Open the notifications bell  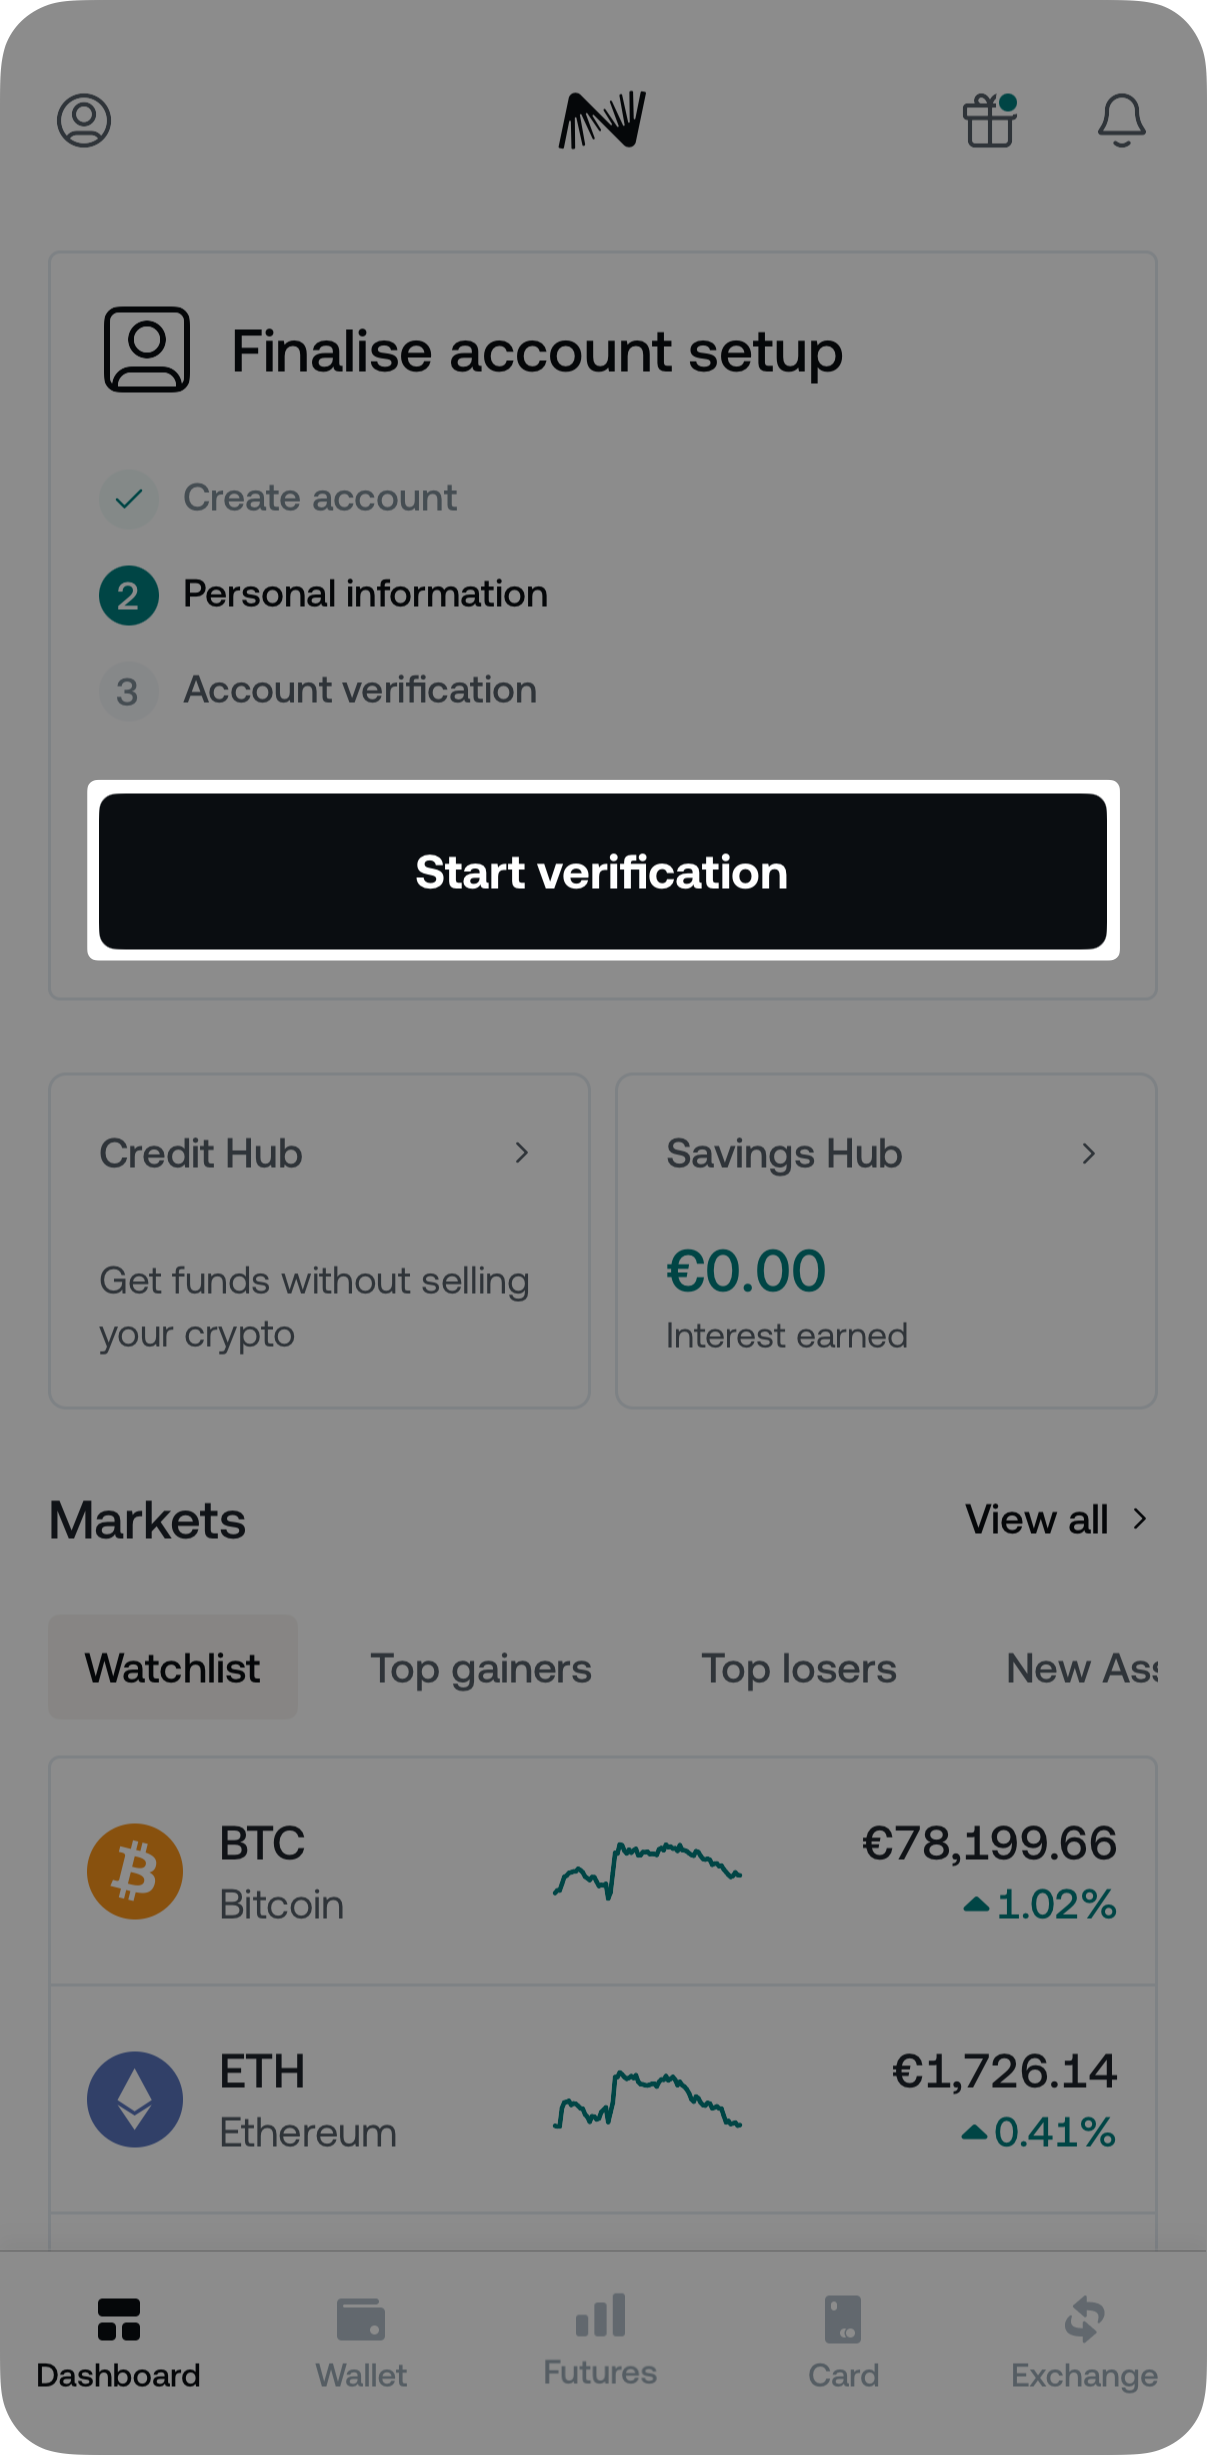pos(1120,122)
